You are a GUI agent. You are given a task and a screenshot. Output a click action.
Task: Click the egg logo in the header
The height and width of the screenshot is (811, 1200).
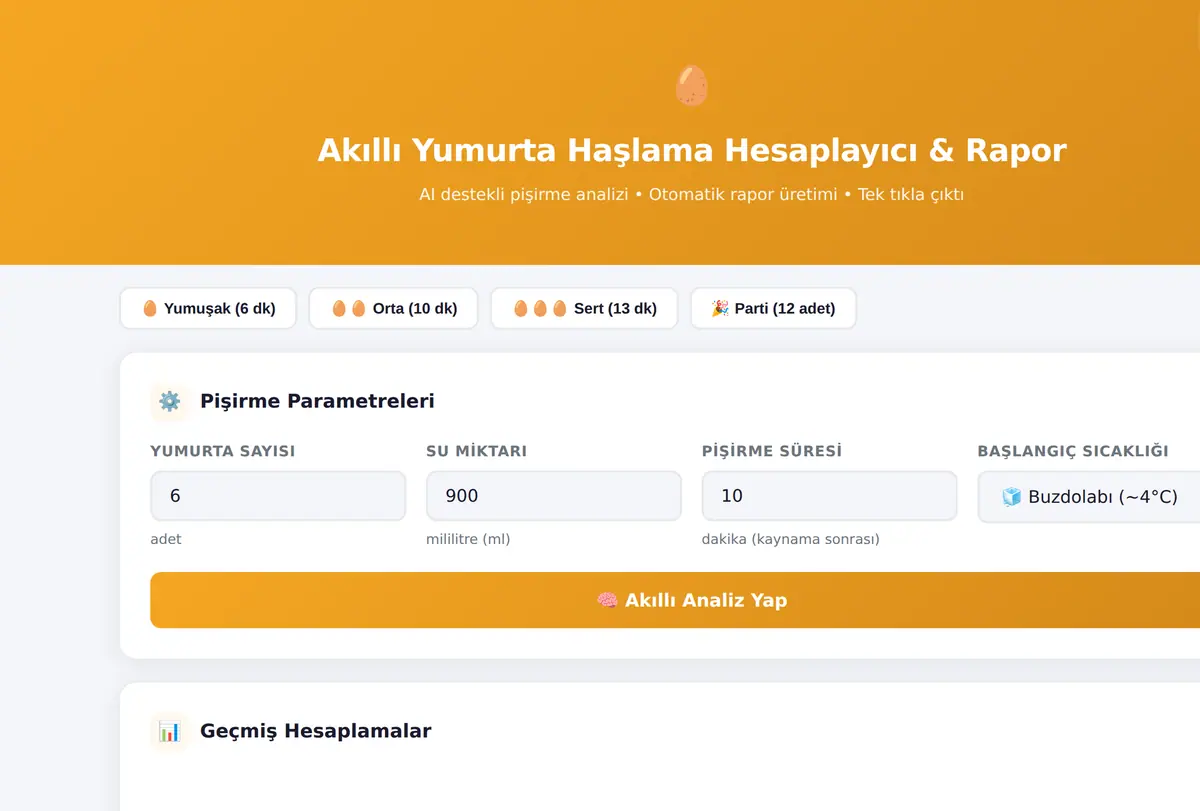(x=691, y=86)
